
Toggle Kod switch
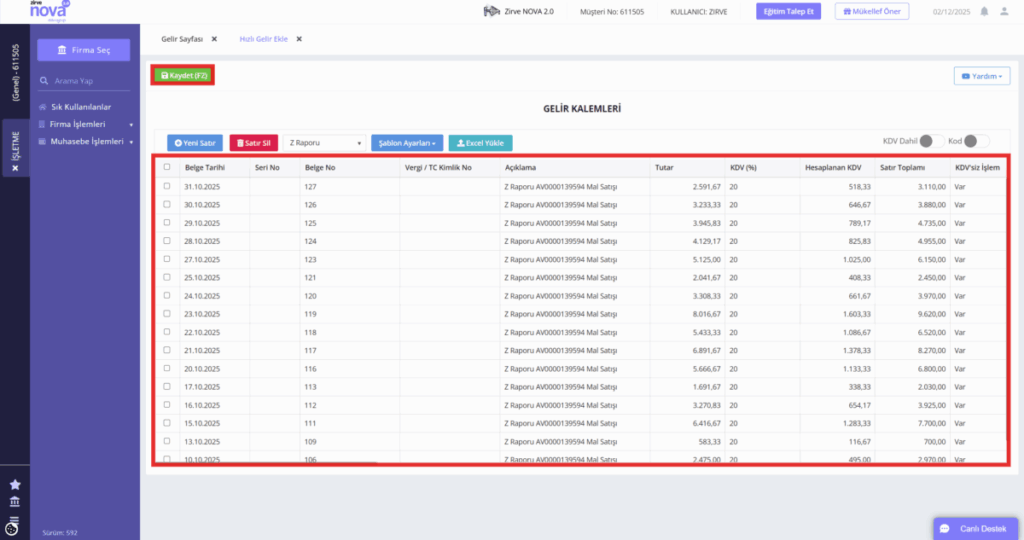point(976,141)
